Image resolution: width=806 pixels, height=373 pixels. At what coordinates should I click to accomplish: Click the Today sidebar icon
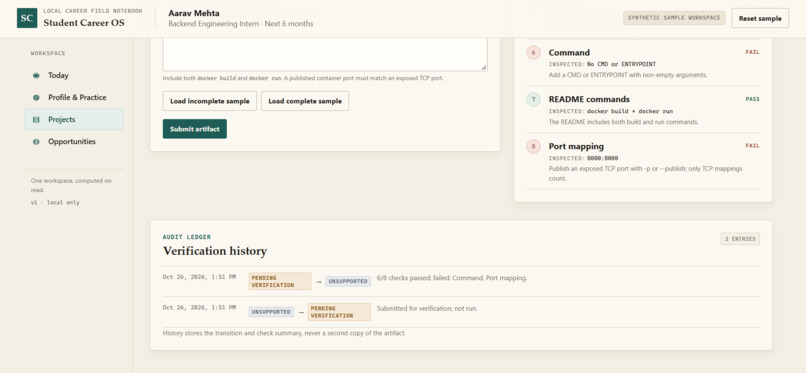pyautogui.click(x=36, y=76)
